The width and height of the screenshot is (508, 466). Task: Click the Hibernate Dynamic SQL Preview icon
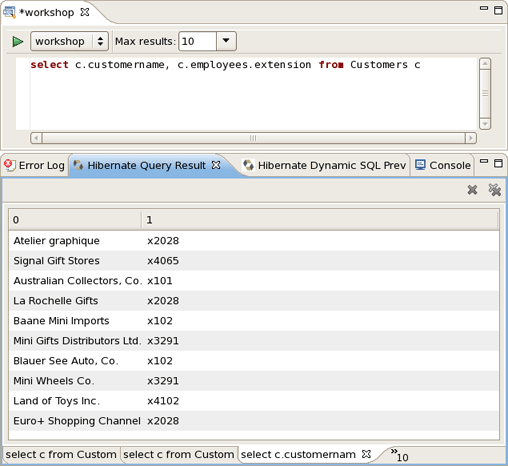[248, 165]
